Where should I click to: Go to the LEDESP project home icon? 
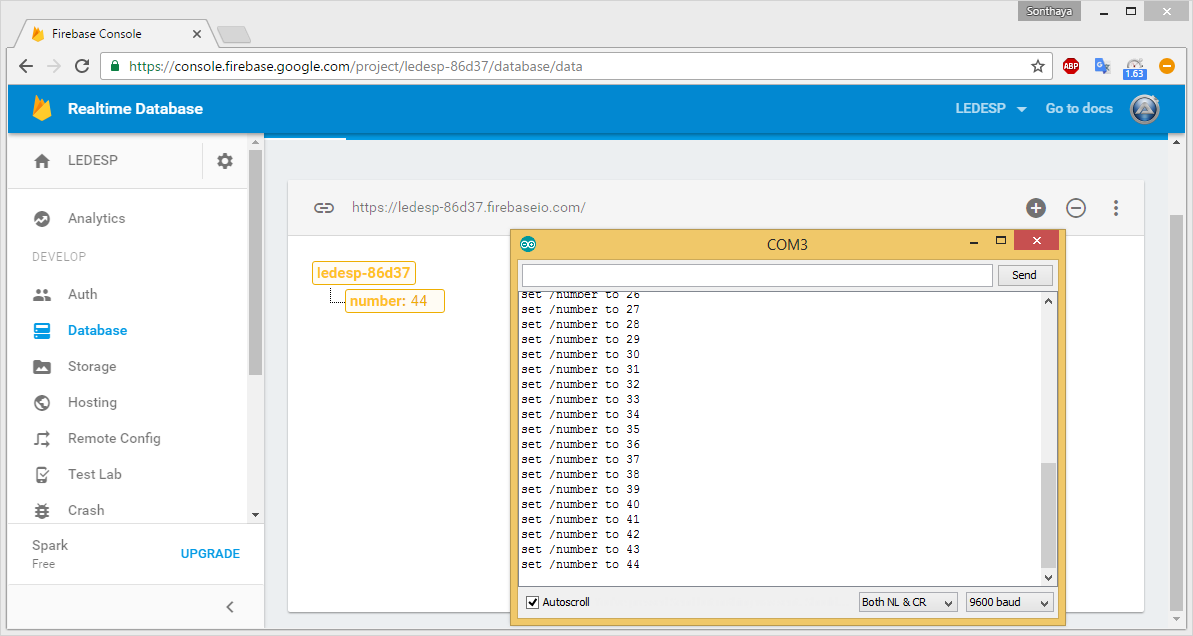(x=42, y=161)
